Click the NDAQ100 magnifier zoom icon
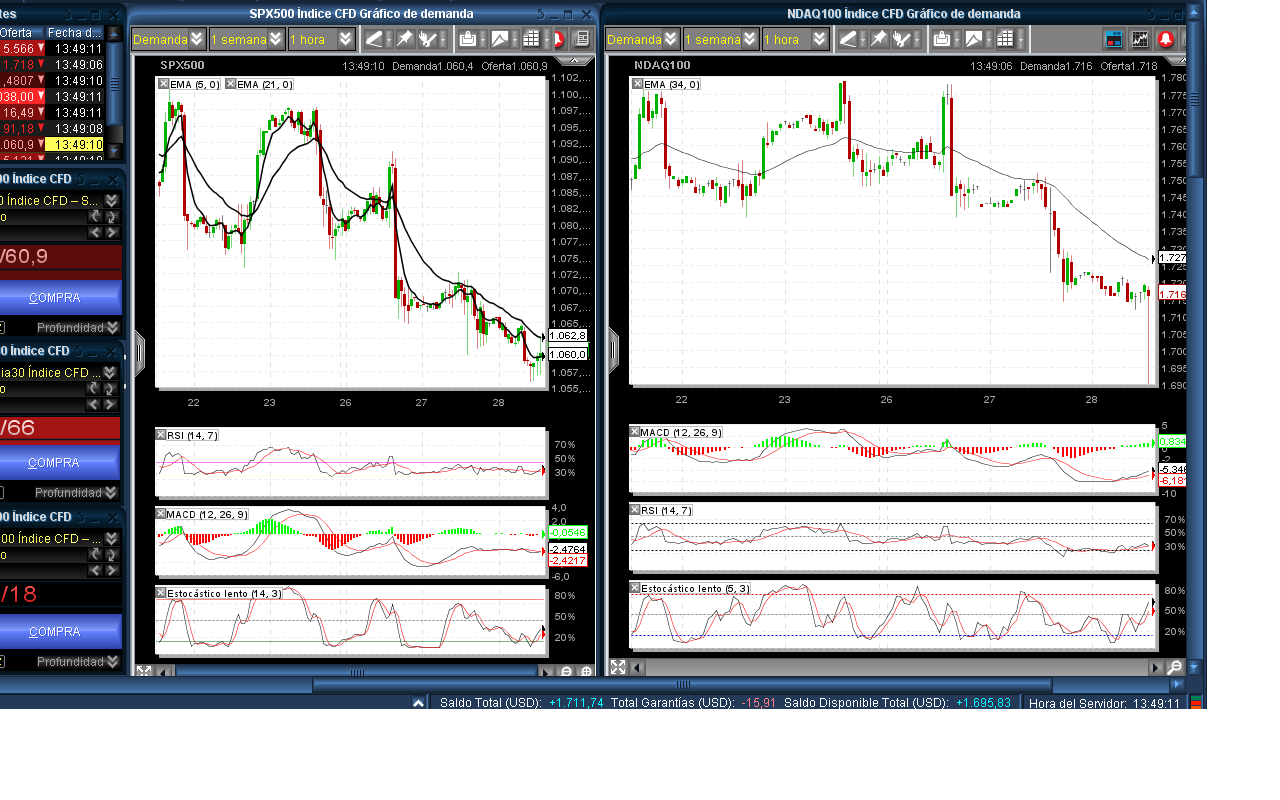The image size is (1280, 800). (1175, 667)
